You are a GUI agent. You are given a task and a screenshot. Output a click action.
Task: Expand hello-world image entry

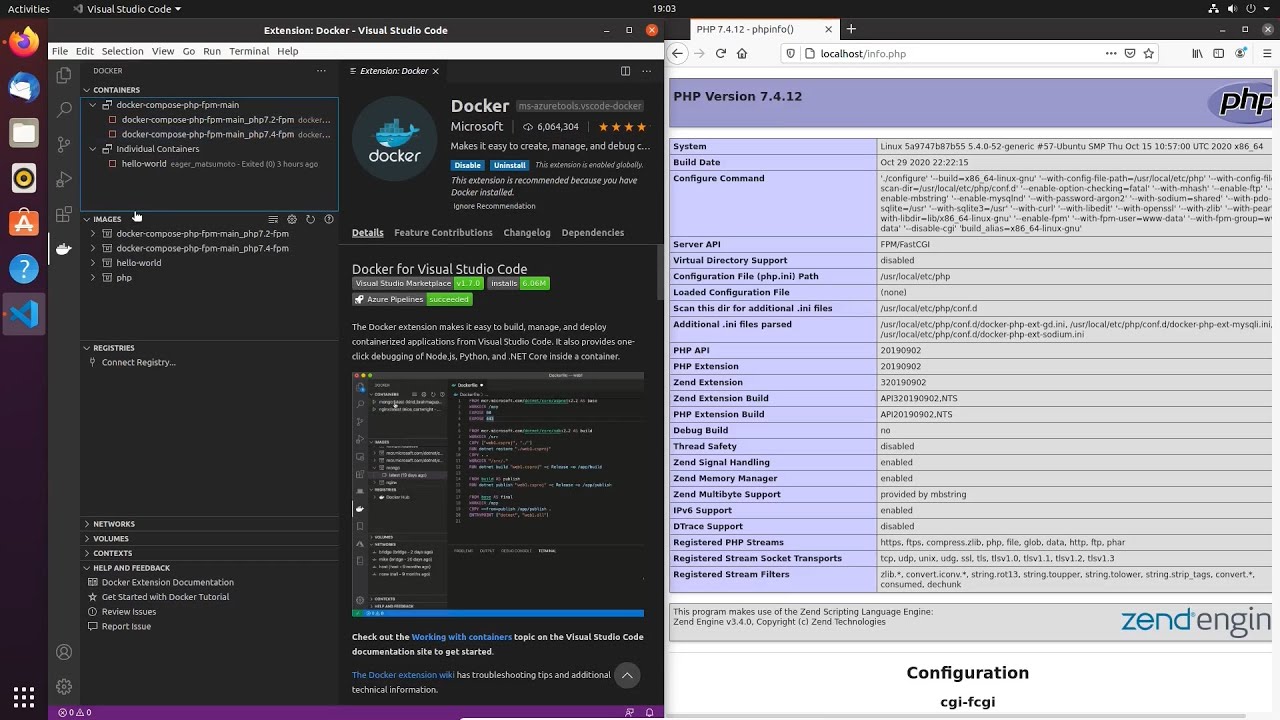(93, 263)
